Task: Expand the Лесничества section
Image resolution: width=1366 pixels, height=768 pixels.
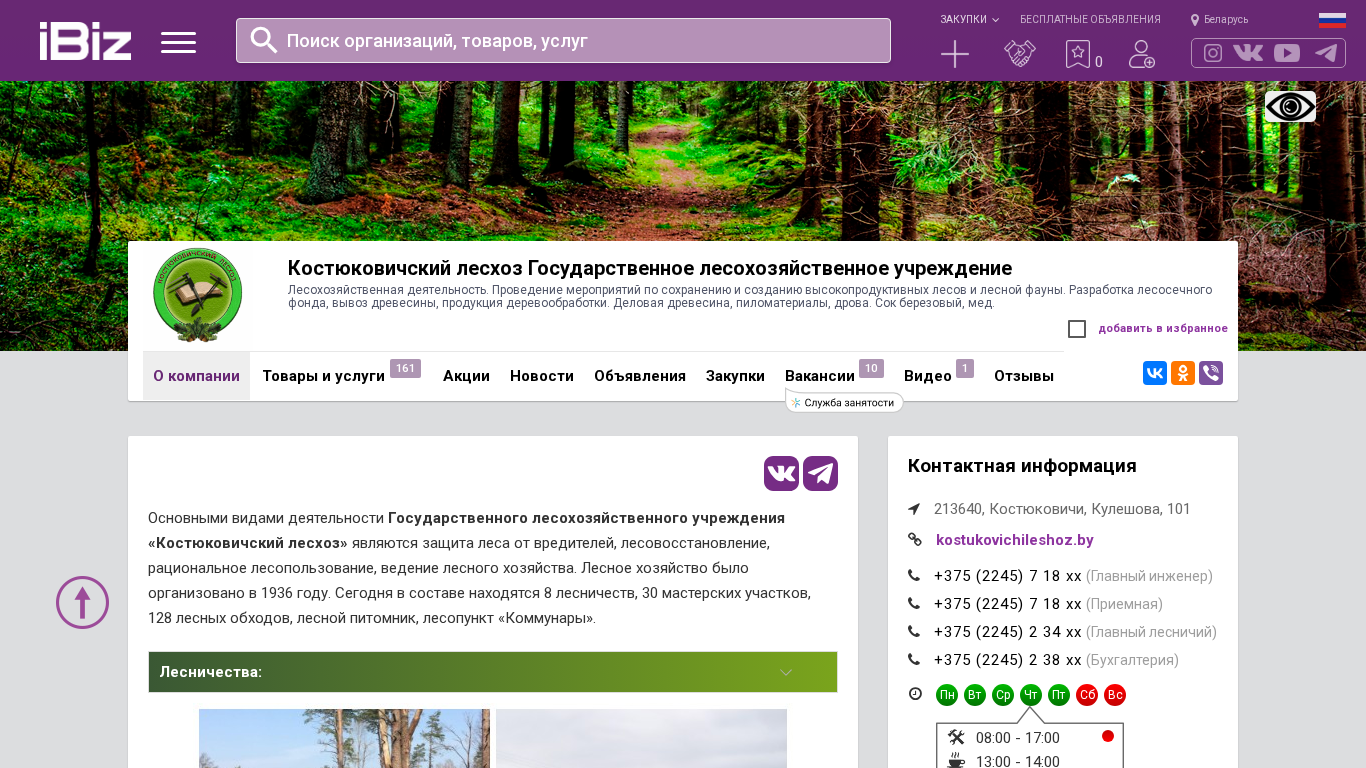Action: [493, 672]
